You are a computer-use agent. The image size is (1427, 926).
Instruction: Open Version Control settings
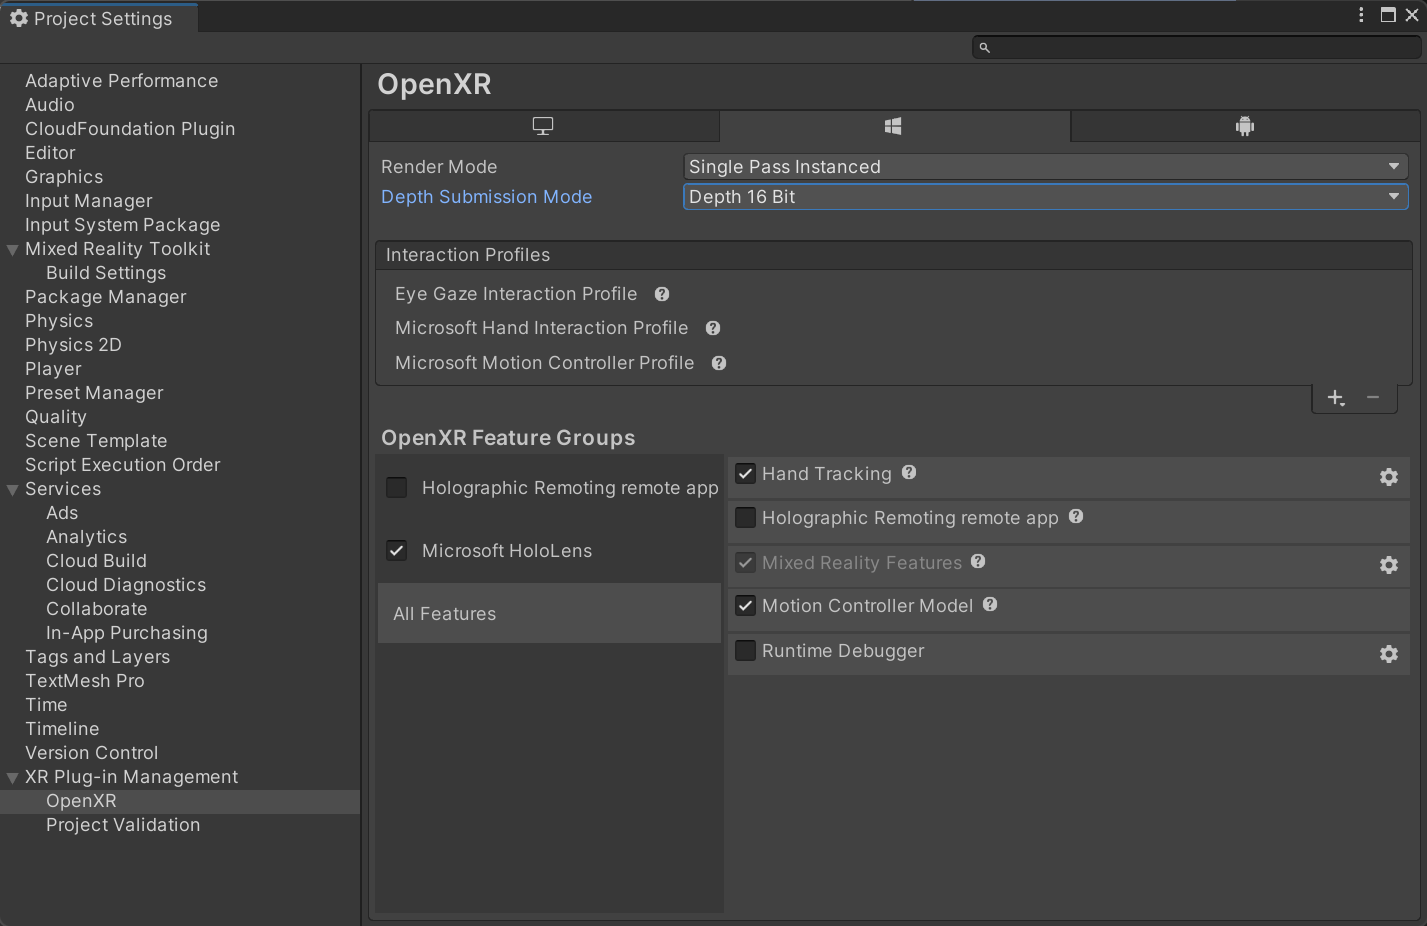[x=91, y=753]
